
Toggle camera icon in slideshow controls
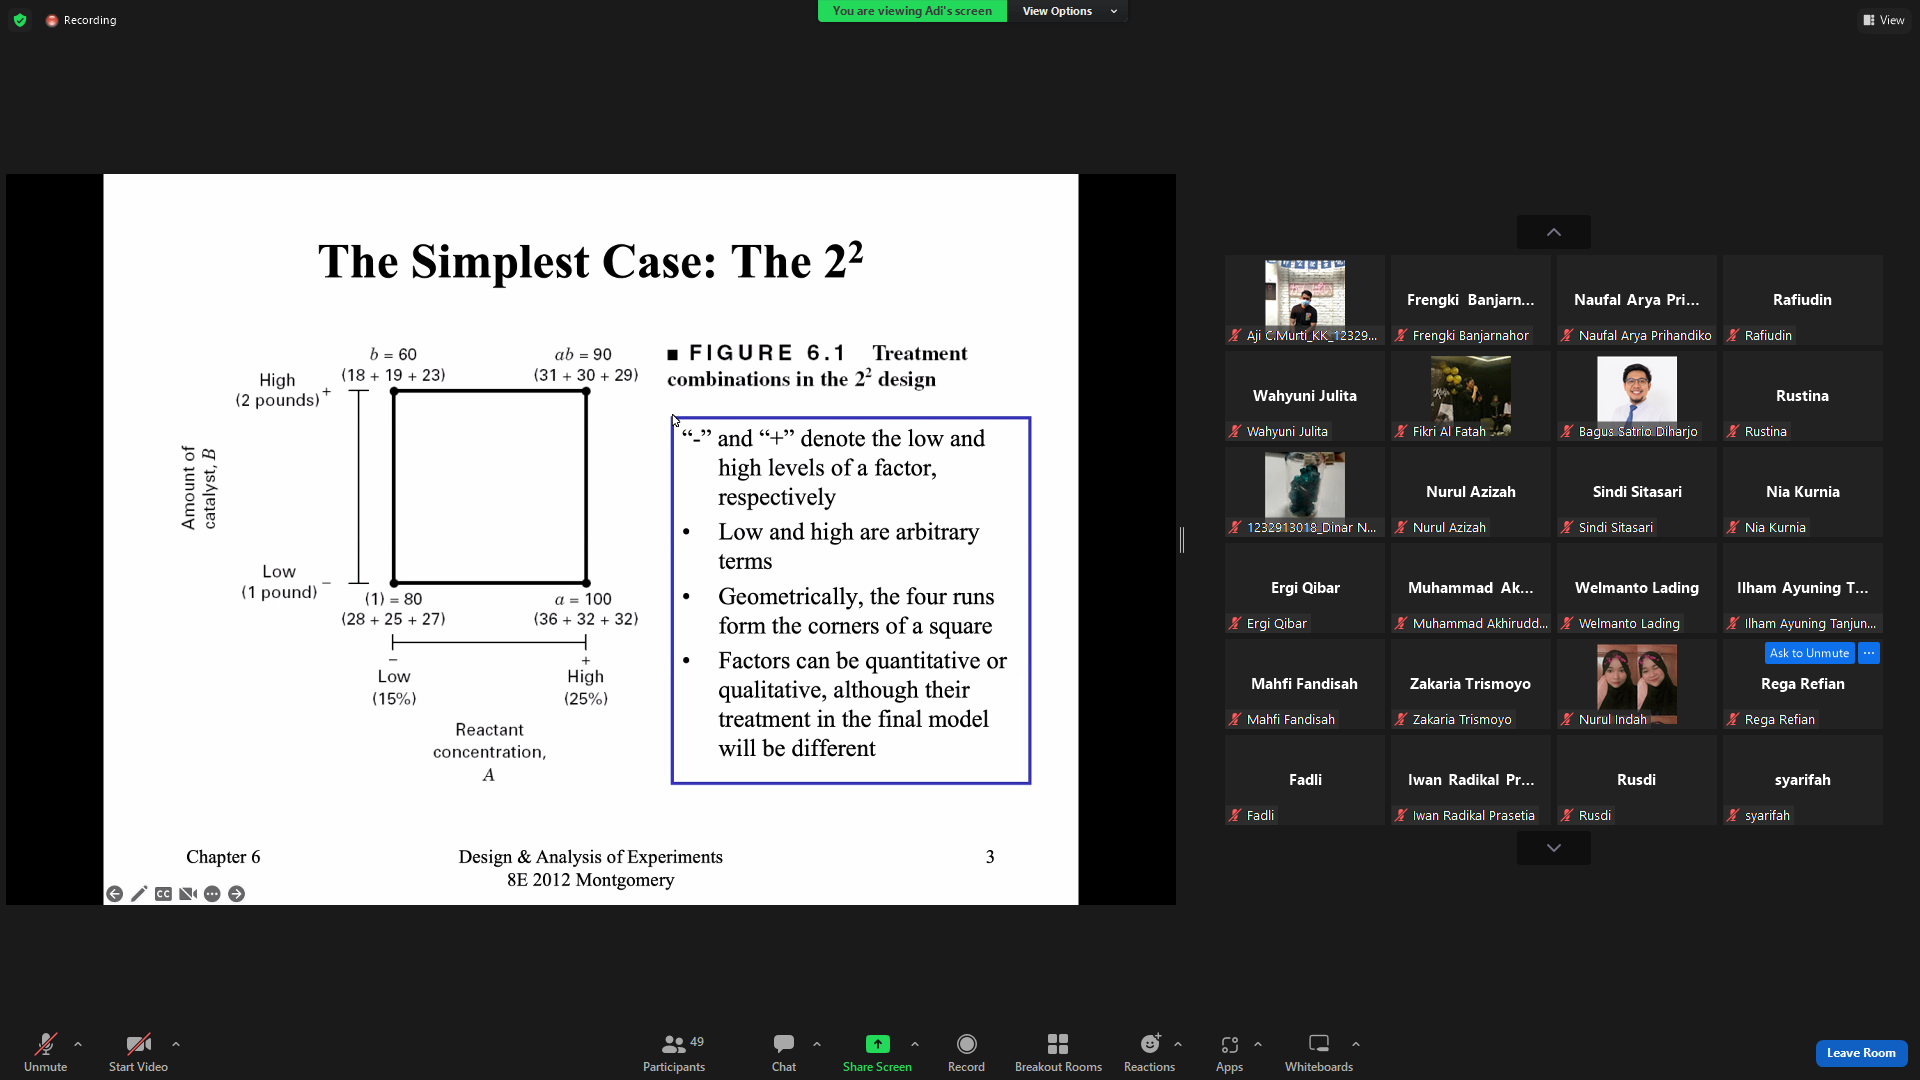click(x=188, y=894)
